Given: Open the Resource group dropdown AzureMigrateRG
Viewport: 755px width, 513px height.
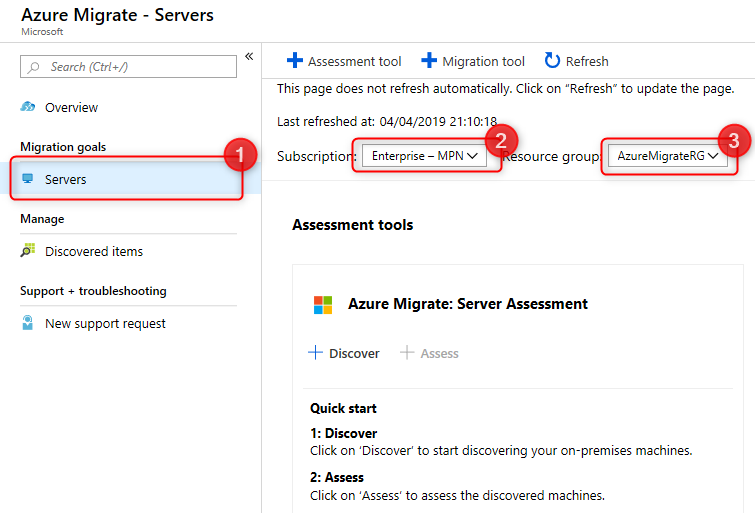Looking at the screenshot, I should click(x=668, y=156).
